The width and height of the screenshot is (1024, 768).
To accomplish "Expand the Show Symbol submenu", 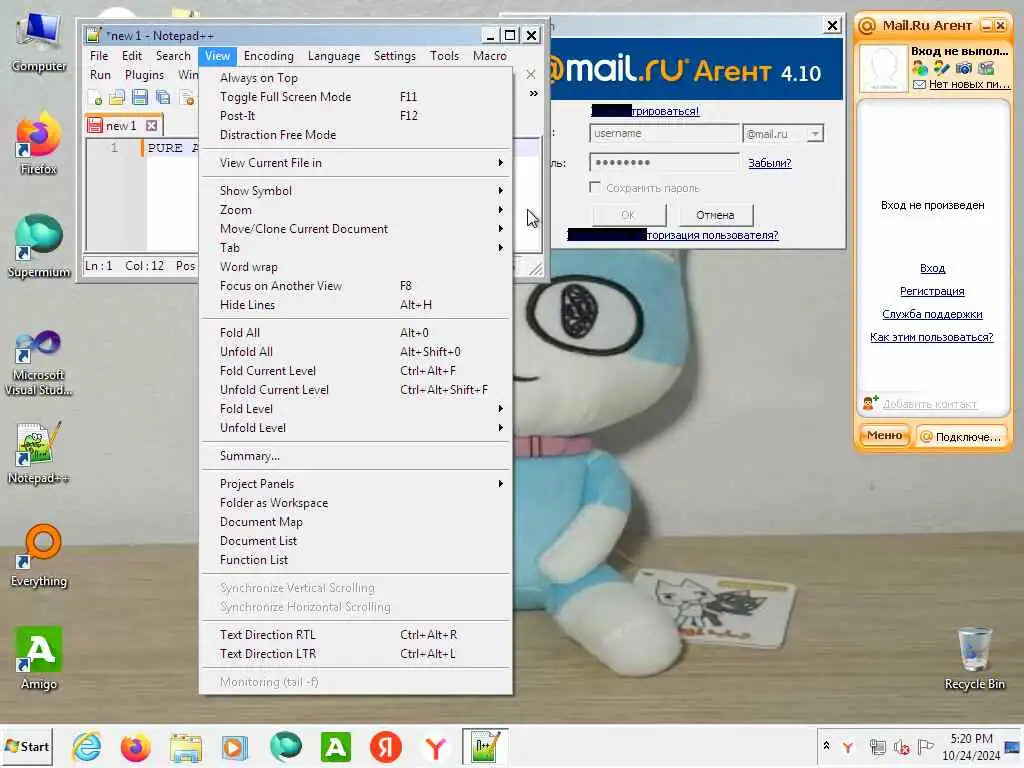I will coord(355,191).
